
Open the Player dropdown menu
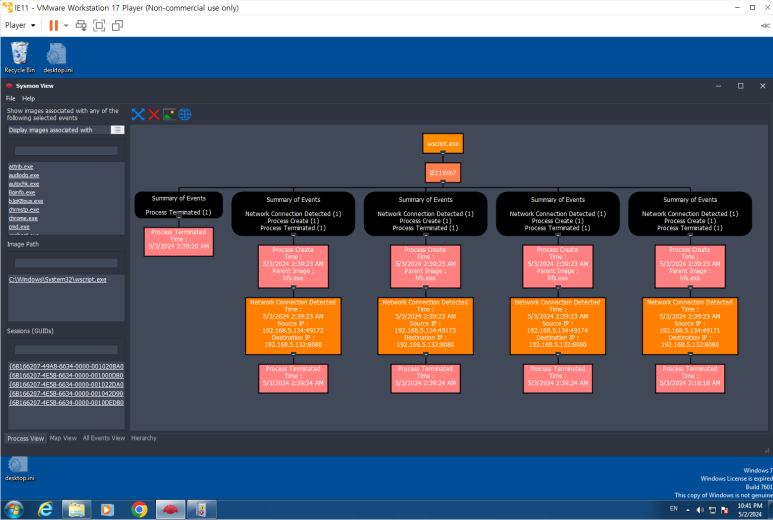[20, 25]
